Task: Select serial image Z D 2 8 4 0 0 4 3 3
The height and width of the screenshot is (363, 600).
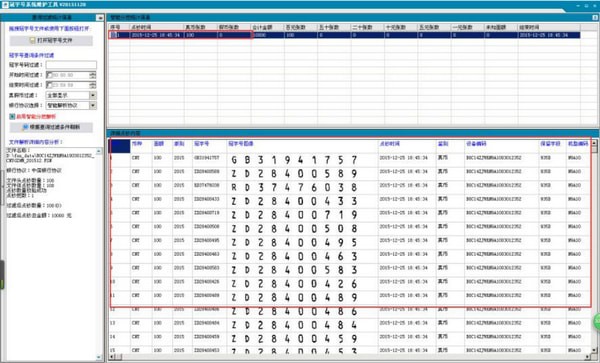Action: (294, 201)
